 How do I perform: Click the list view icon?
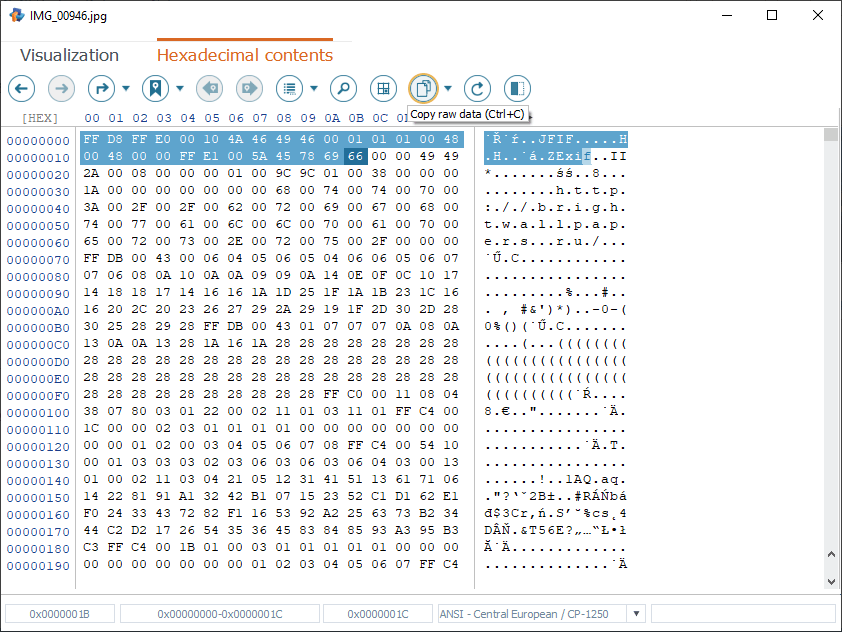(x=290, y=88)
